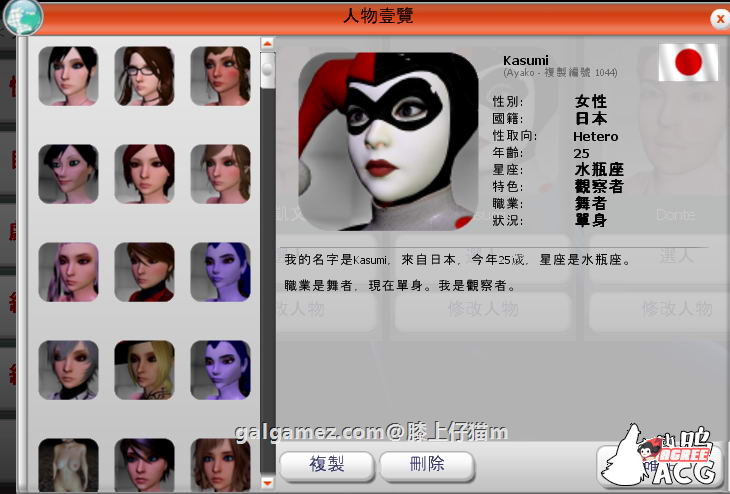Select brown-ponytail girl thumbnail in first row
This screenshot has width=730, height=494.
pos(221,76)
